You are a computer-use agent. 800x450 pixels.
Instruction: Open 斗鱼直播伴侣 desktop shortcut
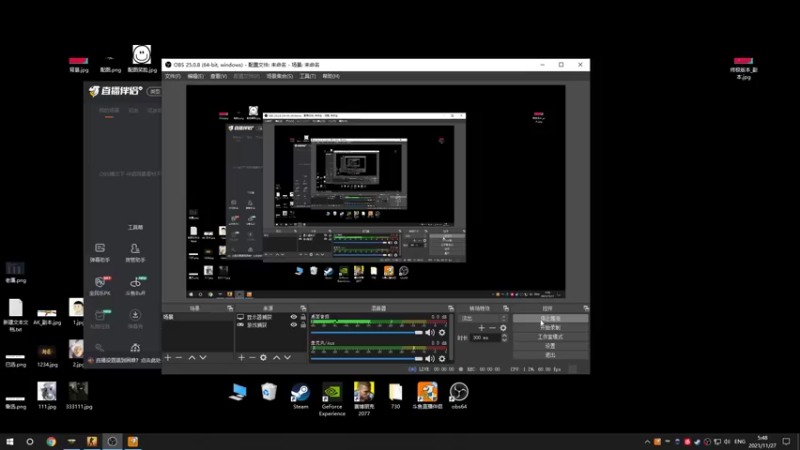coord(427,396)
